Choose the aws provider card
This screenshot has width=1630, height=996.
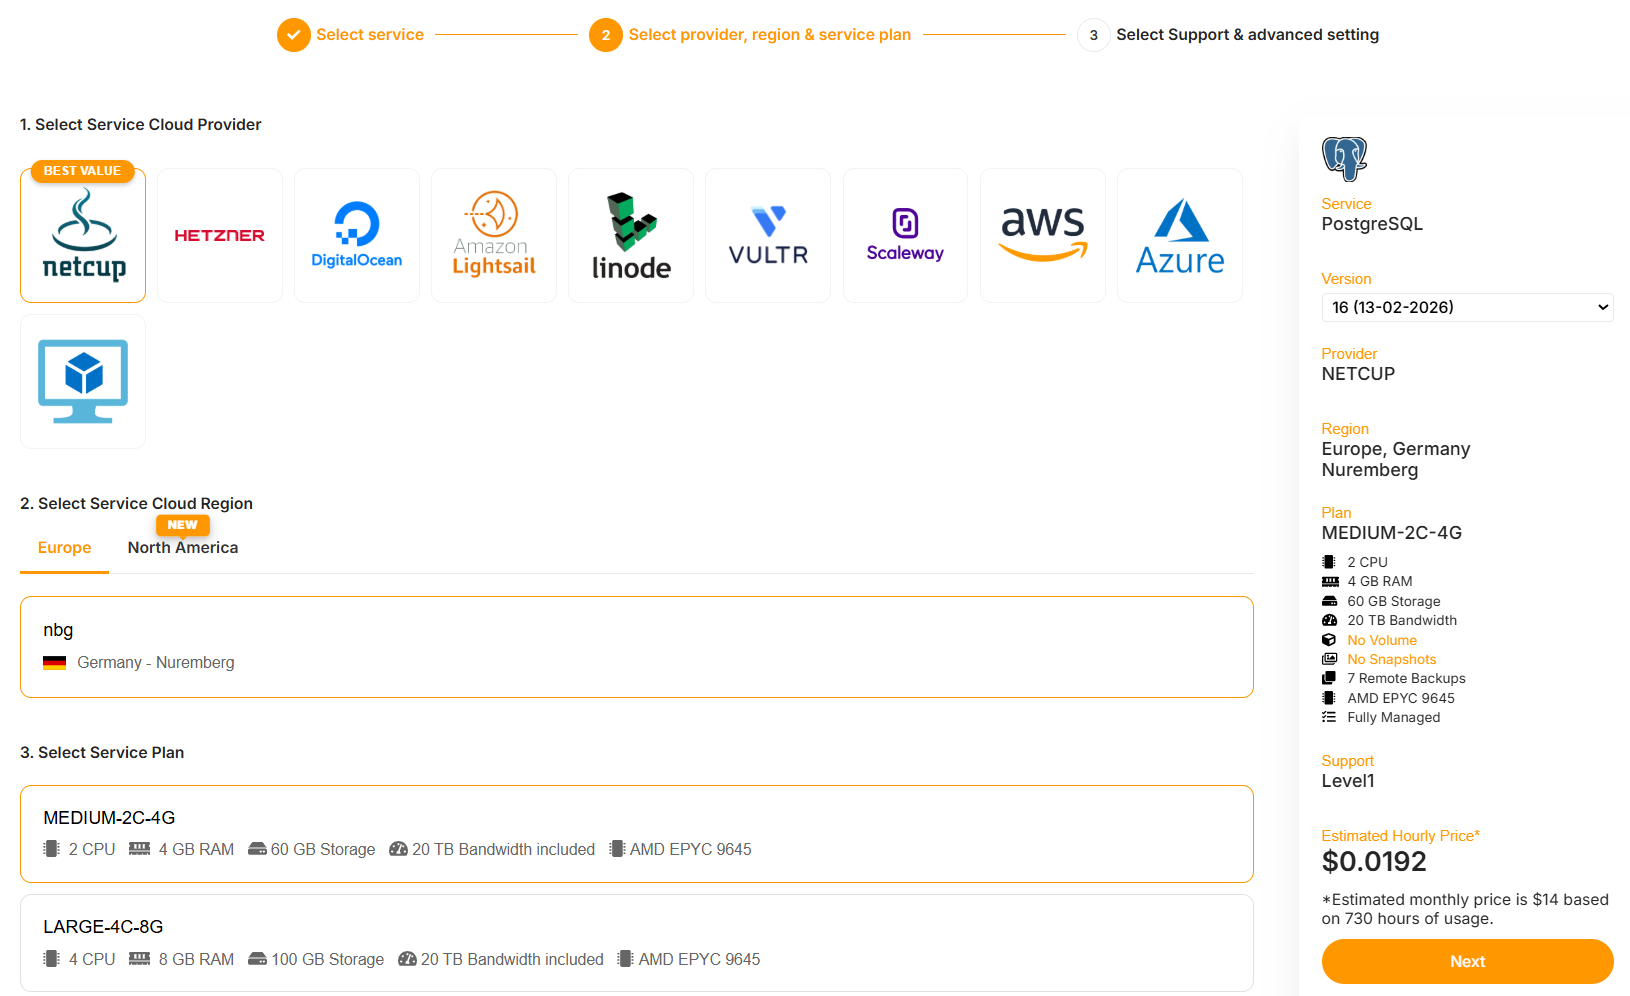[1043, 235]
